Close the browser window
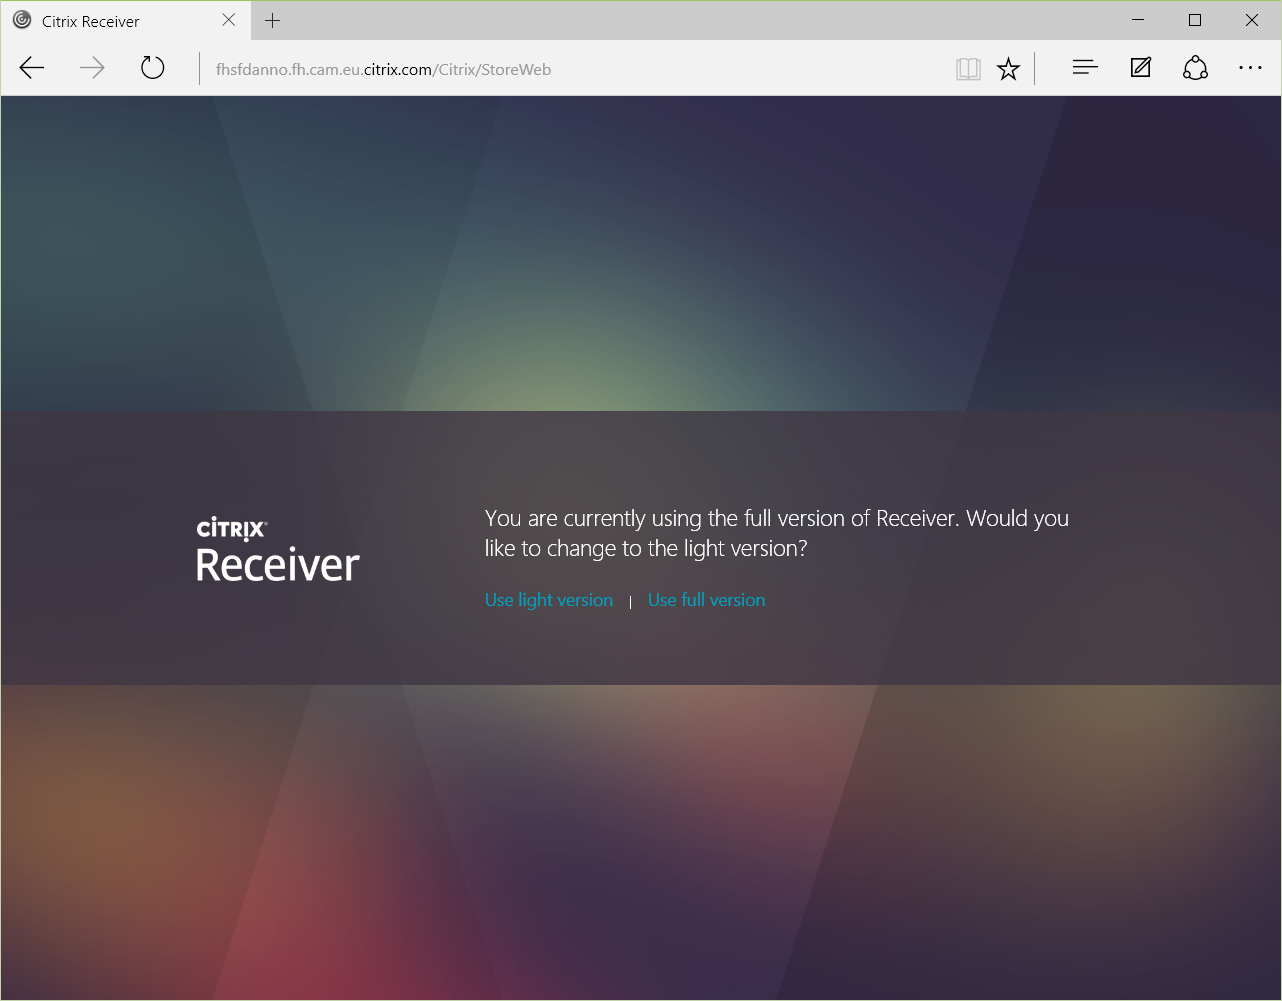1282x1001 pixels. point(1251,20)
